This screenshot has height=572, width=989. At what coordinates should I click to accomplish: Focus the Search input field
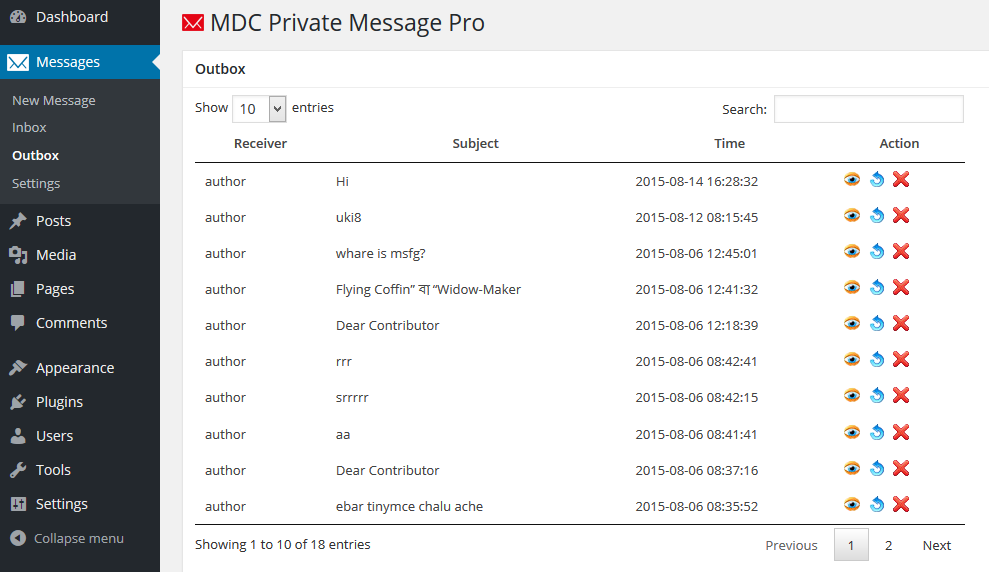pyautogui.click(x=869, y=109)
